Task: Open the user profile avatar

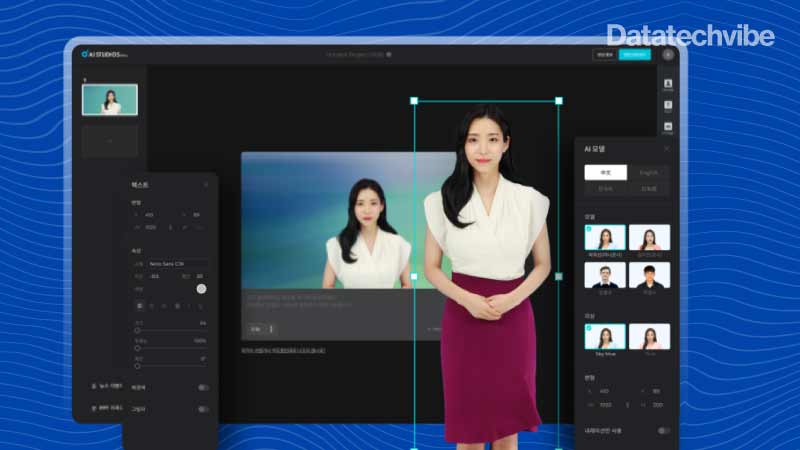Action: 668,55
